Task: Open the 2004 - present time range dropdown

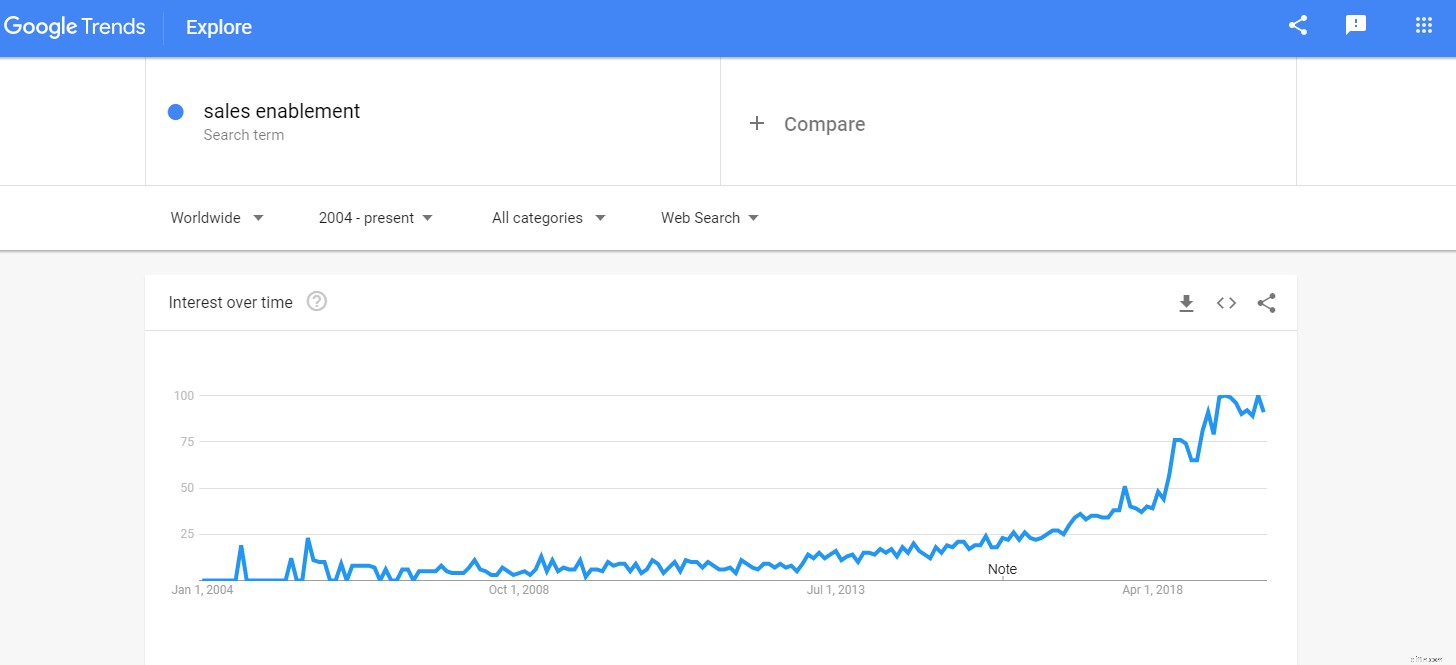Action: tap(375, 217)
